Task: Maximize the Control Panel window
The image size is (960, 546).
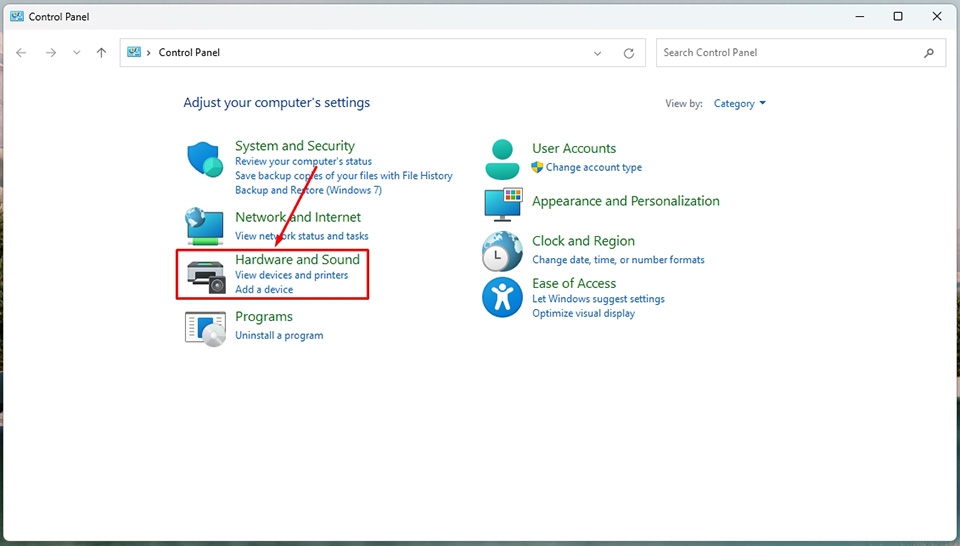Action: 898,17
